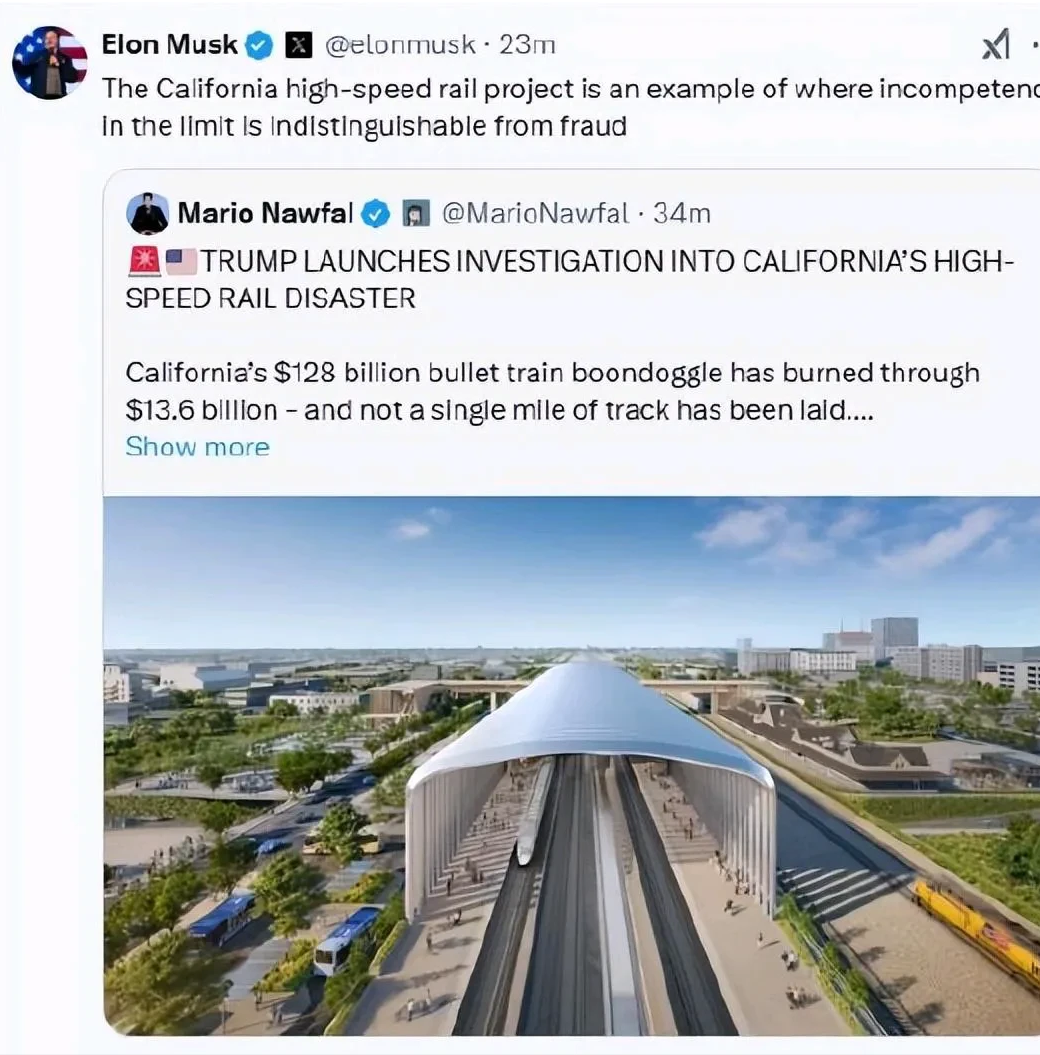
Task: Open the 23m timestamp of Elon's post
Action: (527, 45)
